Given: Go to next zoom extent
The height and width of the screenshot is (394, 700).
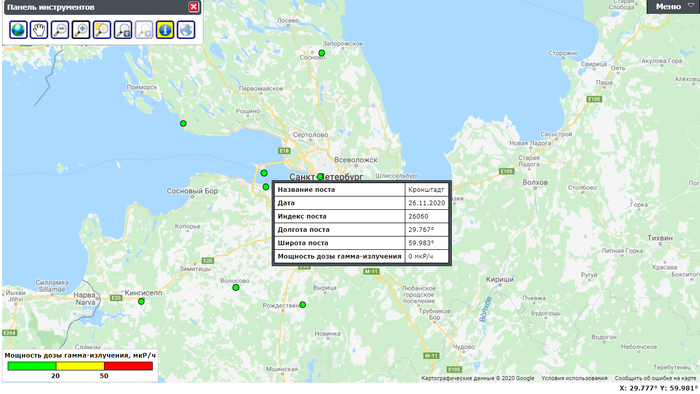Looking at the screenshot, I should coord(144,30).
